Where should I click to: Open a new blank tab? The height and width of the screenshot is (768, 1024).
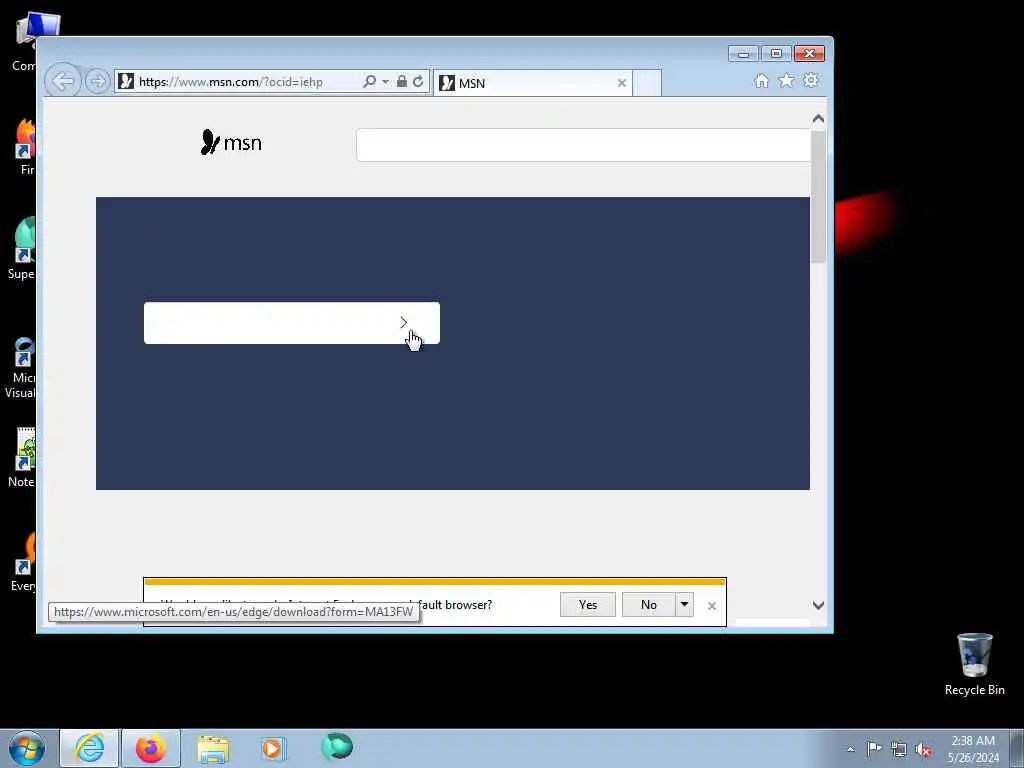[x=647, y=83]
